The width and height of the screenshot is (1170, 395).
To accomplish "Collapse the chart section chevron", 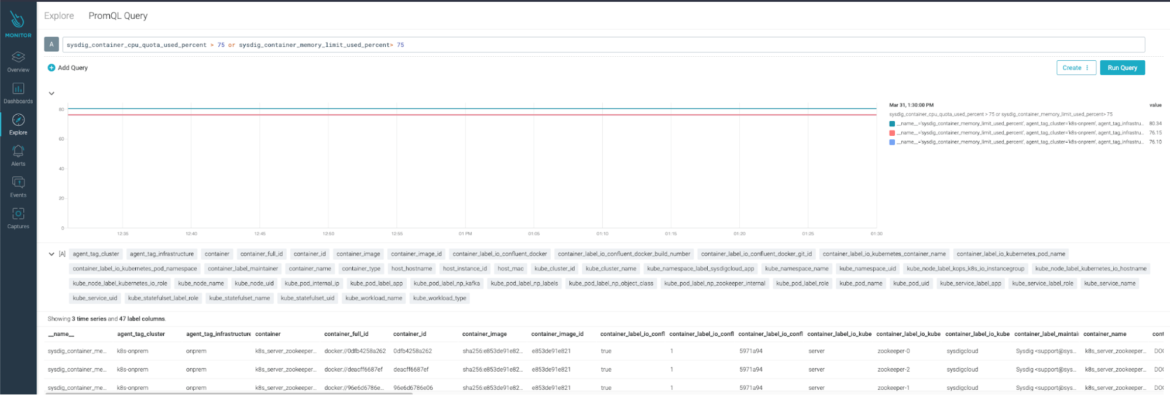I will coord(51,93).
